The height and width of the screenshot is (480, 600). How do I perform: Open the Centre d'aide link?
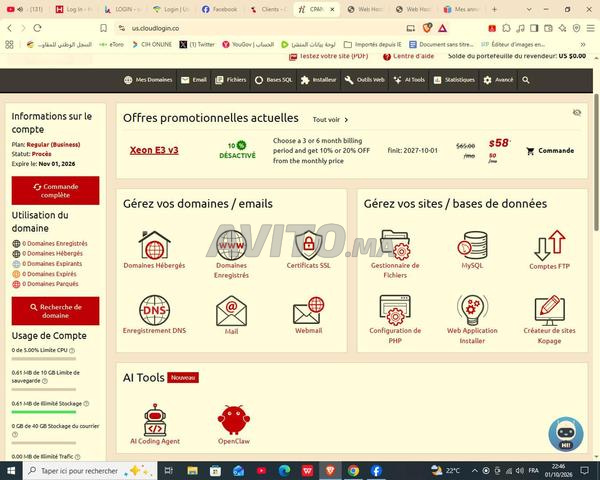(x=408, y=56)
